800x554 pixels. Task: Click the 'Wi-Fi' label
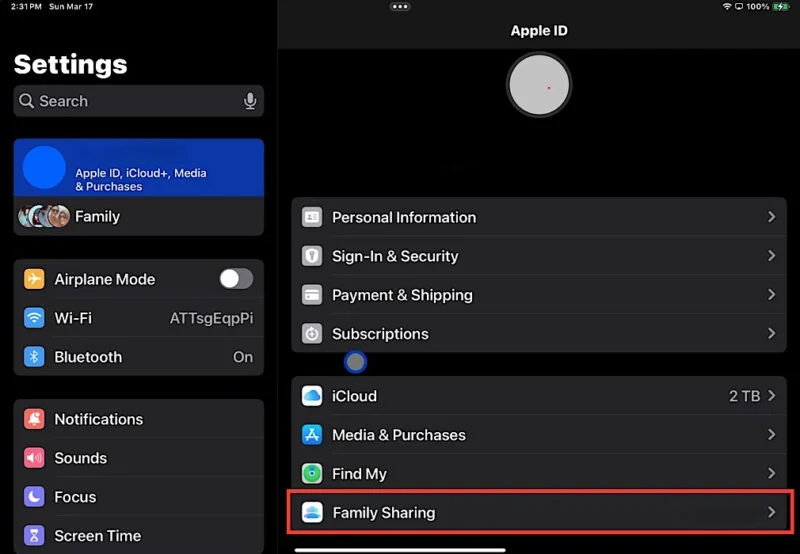(73, 318)
